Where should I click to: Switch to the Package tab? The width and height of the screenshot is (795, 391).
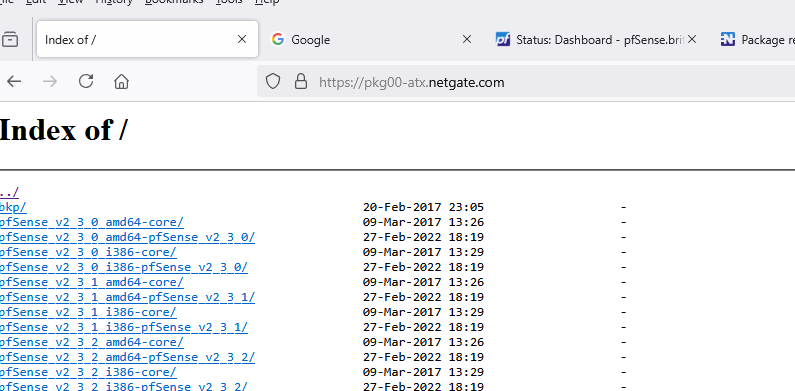coord(754,39)
